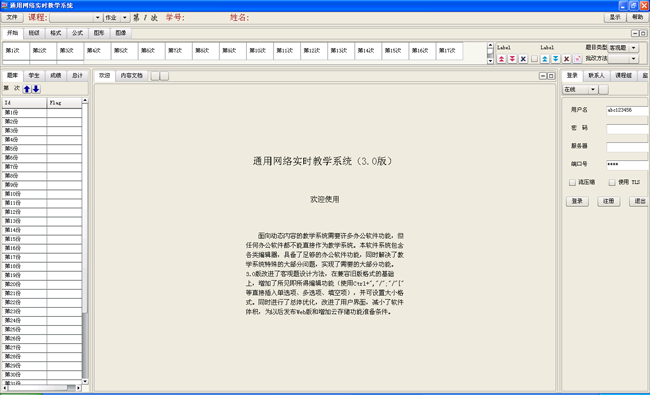This screenshot has height=395, width=650.
Task: Switch to the 内容文档 document tab
Action: pos(131,76)
